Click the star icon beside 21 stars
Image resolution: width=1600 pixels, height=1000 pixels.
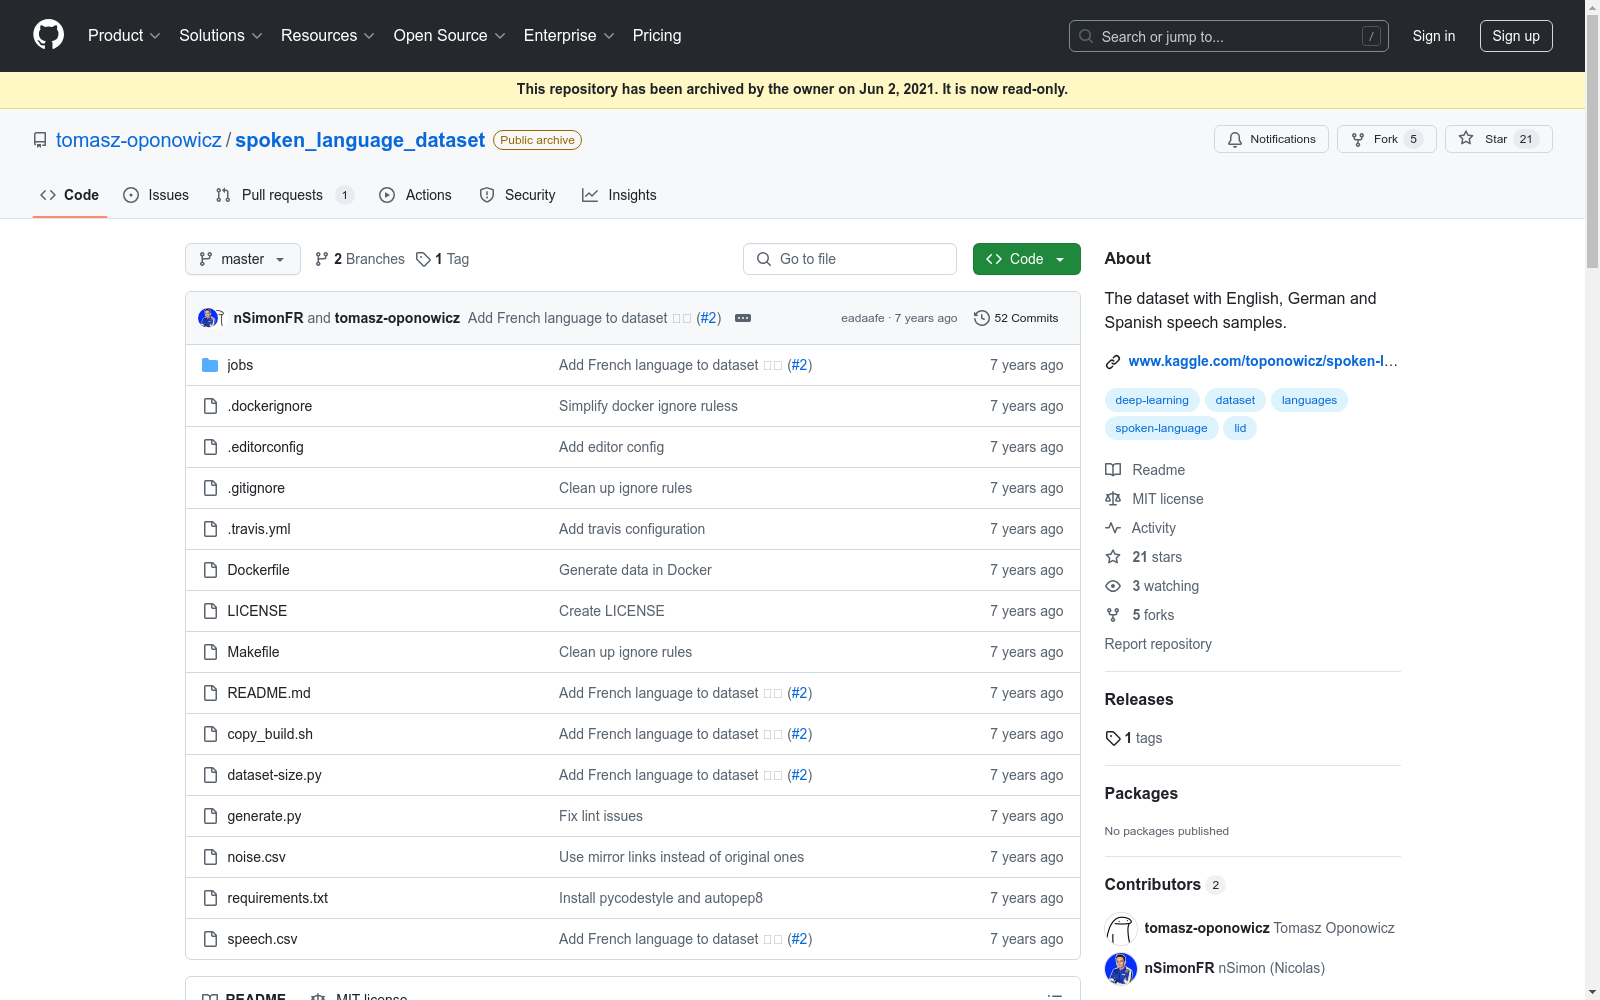pyautogui.click(x=1113, y=557)
